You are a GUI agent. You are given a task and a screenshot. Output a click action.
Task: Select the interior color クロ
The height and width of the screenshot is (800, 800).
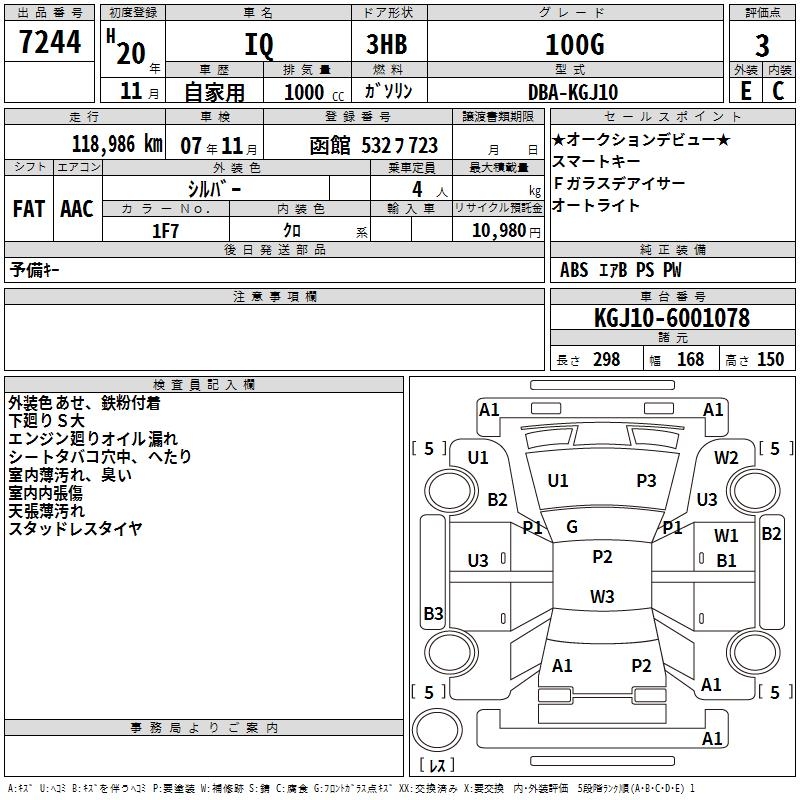292,231
